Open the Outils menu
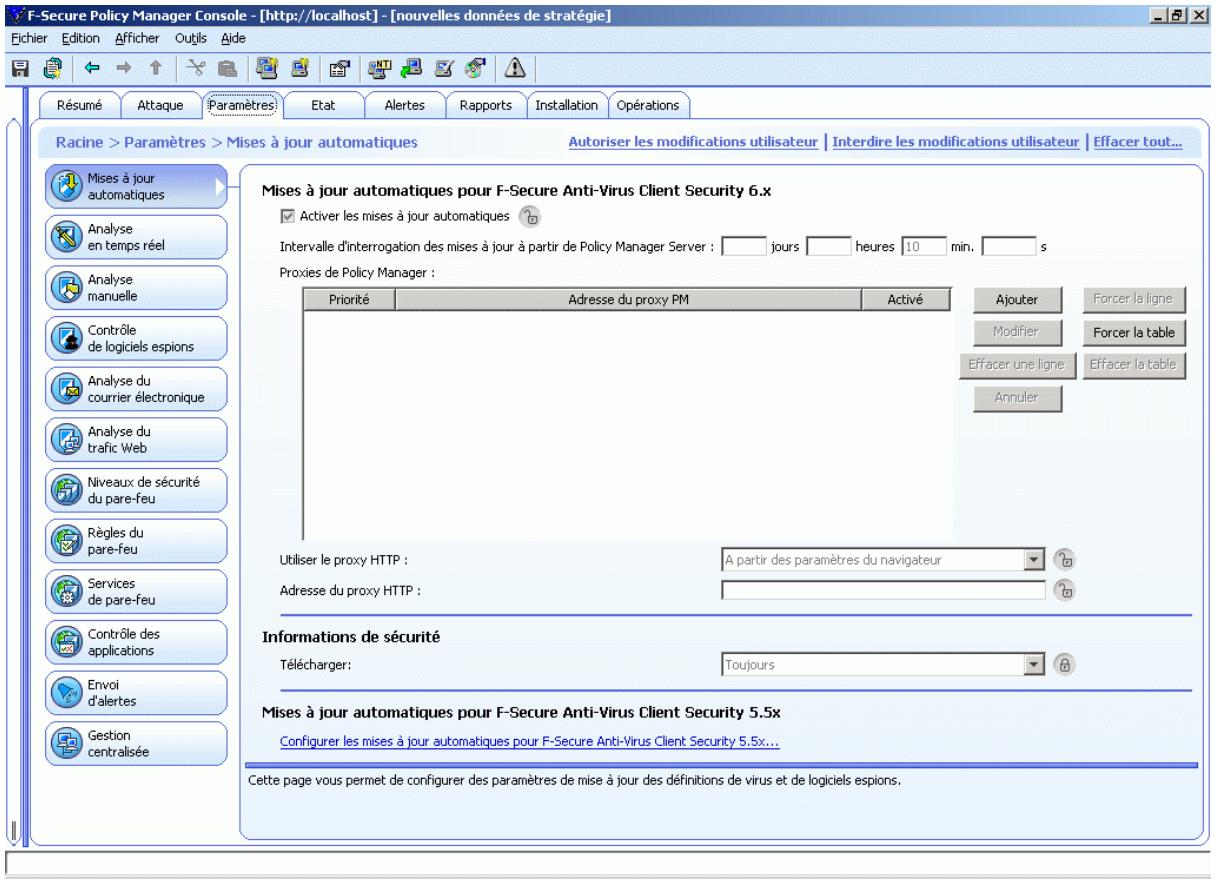The image size is (1217, 881). click(x=190, y=38)
